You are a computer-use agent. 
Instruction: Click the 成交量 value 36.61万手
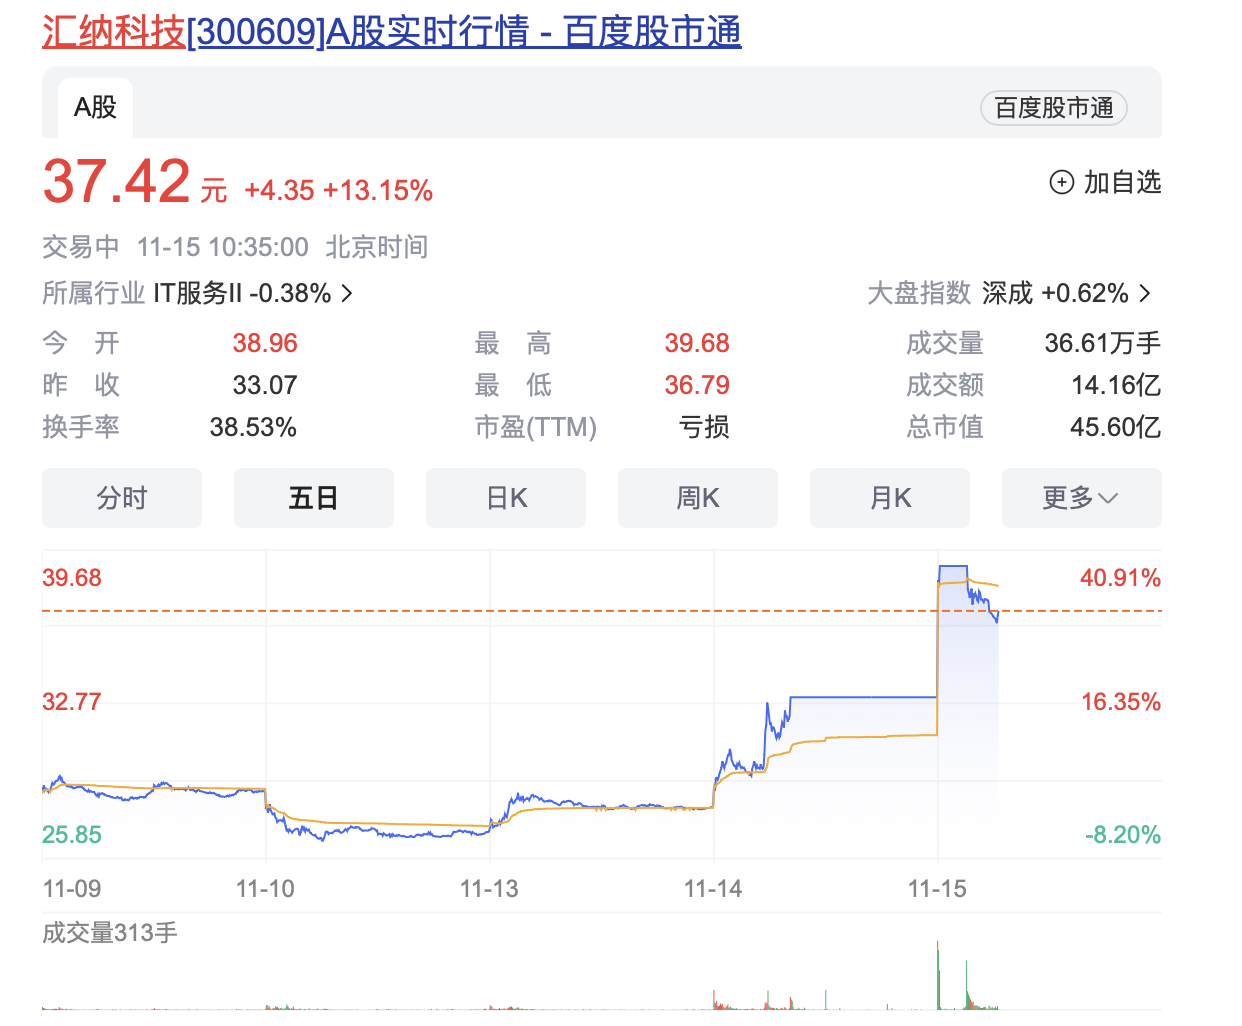[1103, 343]
